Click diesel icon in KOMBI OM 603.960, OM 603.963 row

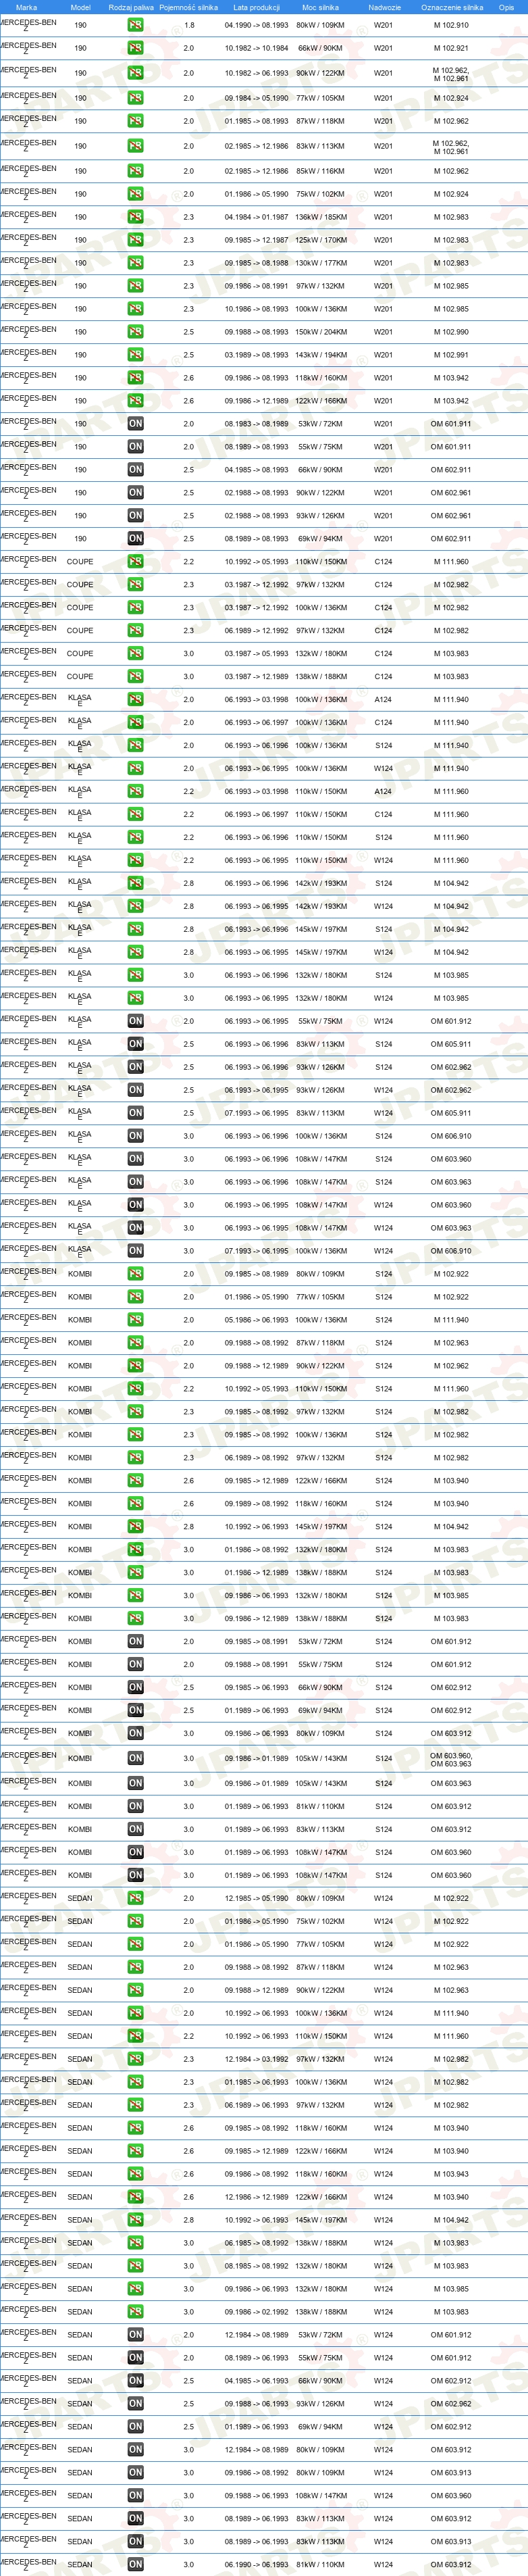tap(135, 1759)
